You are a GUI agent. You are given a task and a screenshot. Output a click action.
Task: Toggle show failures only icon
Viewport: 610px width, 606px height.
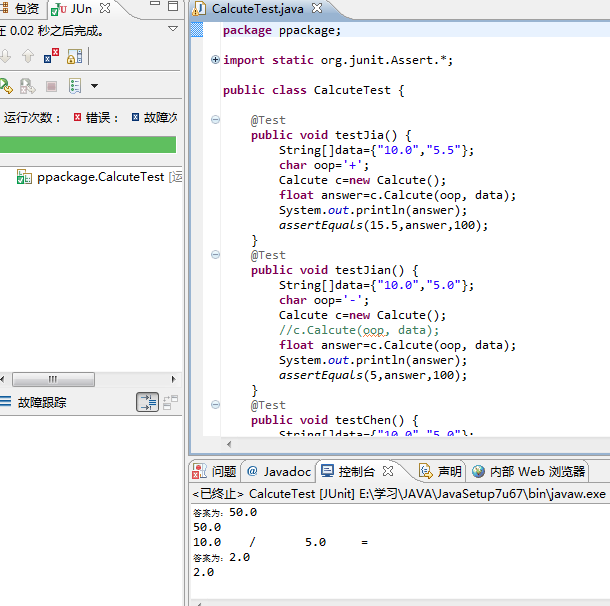(51, 56)
